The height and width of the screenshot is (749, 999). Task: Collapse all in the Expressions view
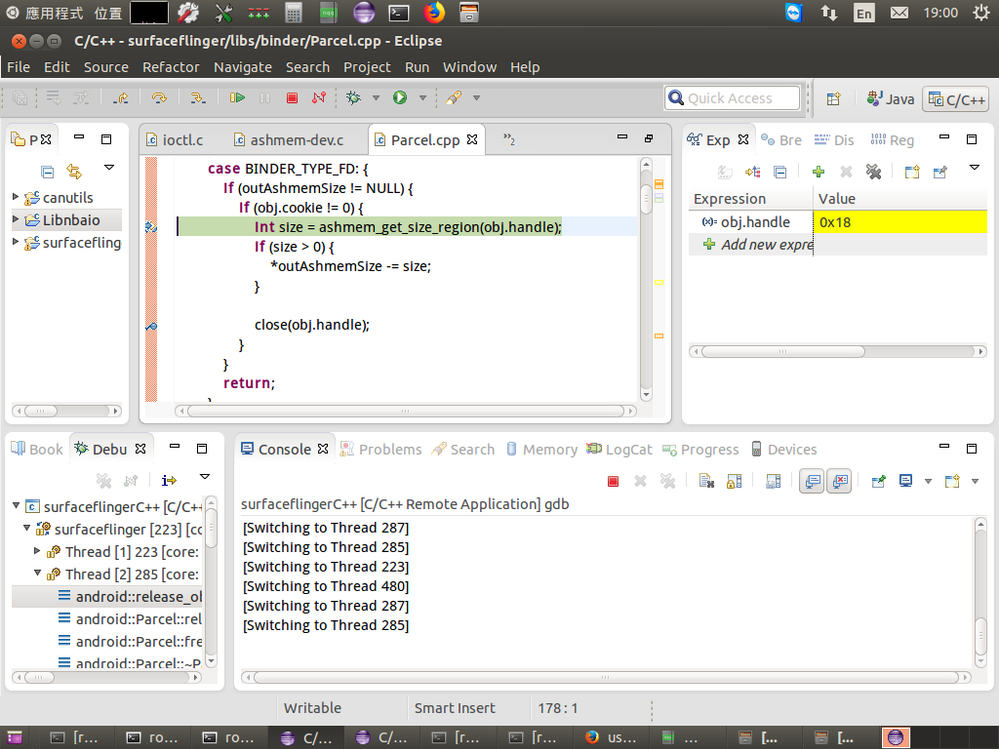780,171
